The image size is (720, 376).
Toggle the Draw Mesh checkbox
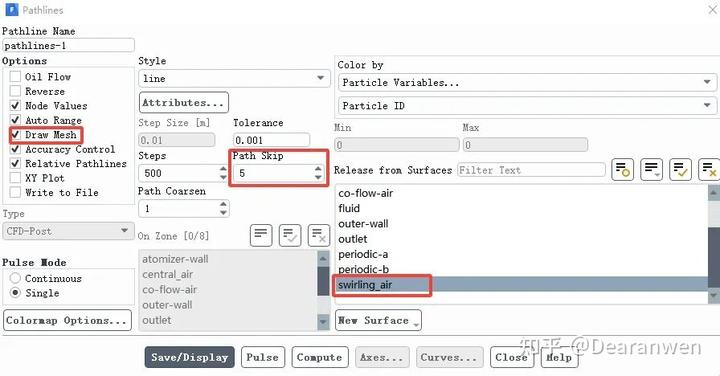[15, 135]
